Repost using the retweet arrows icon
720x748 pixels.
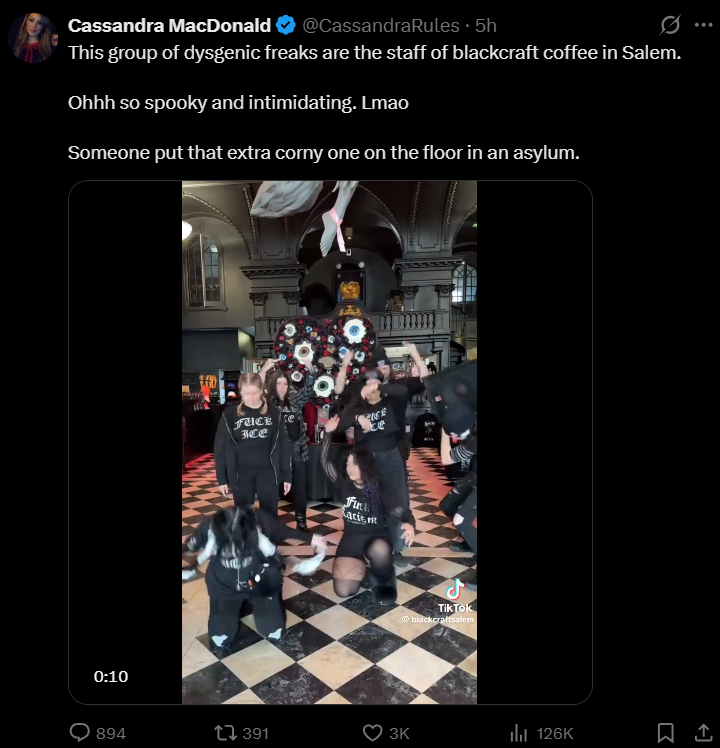pyautogui.click(x=225, y=732)
